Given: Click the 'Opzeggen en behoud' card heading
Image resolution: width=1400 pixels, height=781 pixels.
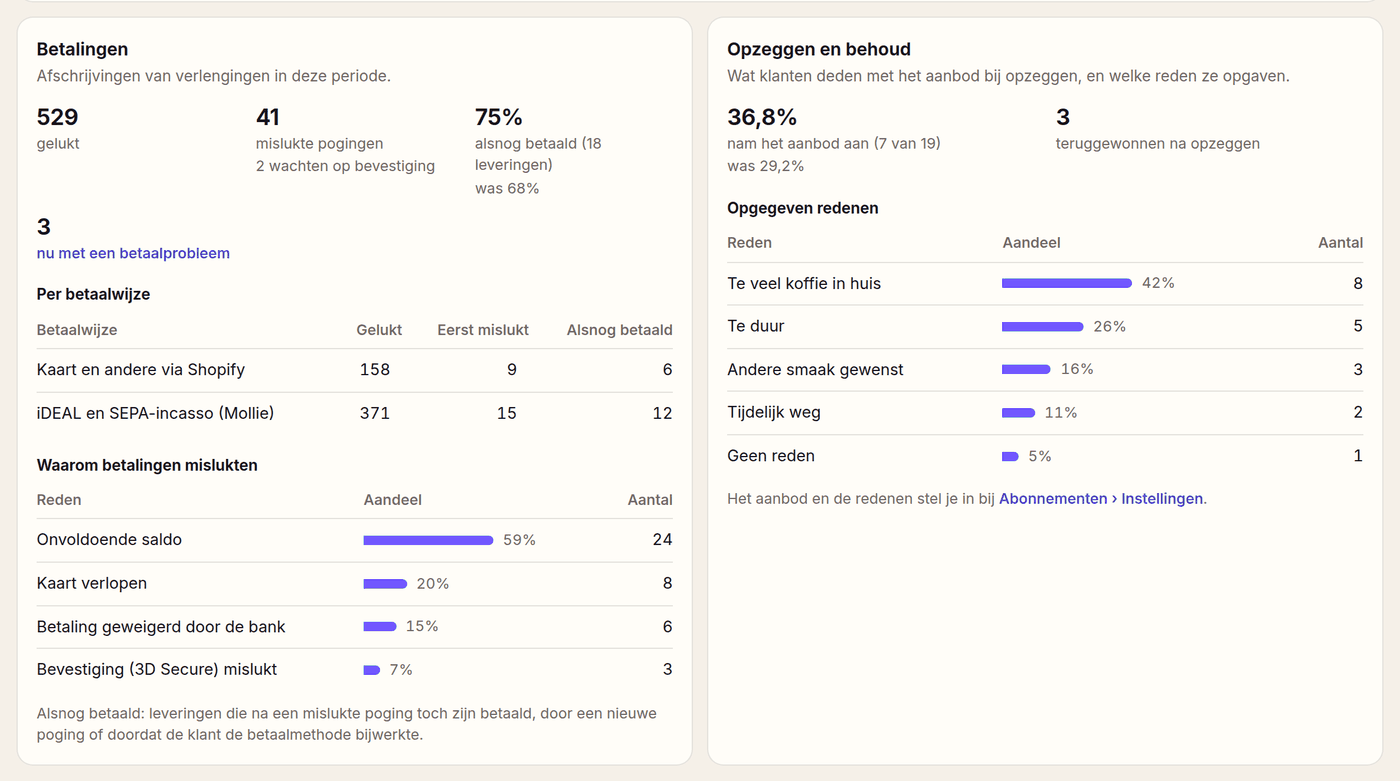Looking at the screenshot, I should point(819,49).
